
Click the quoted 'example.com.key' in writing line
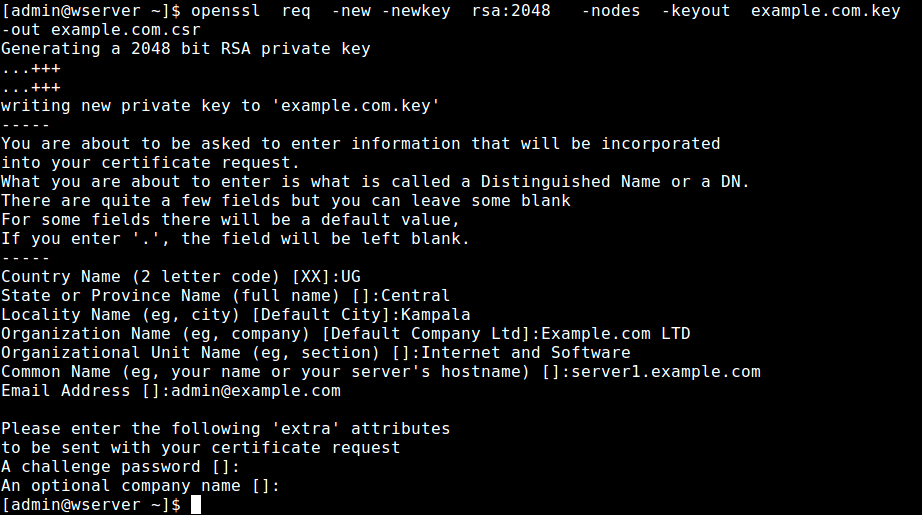[355, 105]
